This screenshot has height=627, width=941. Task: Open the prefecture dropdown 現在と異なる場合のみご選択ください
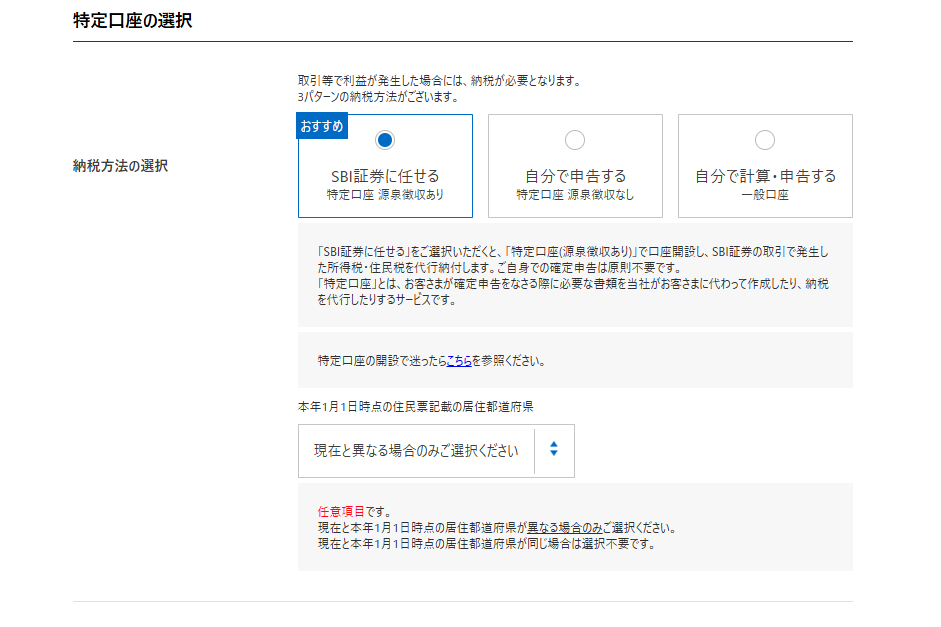click(x=436, y=451)
